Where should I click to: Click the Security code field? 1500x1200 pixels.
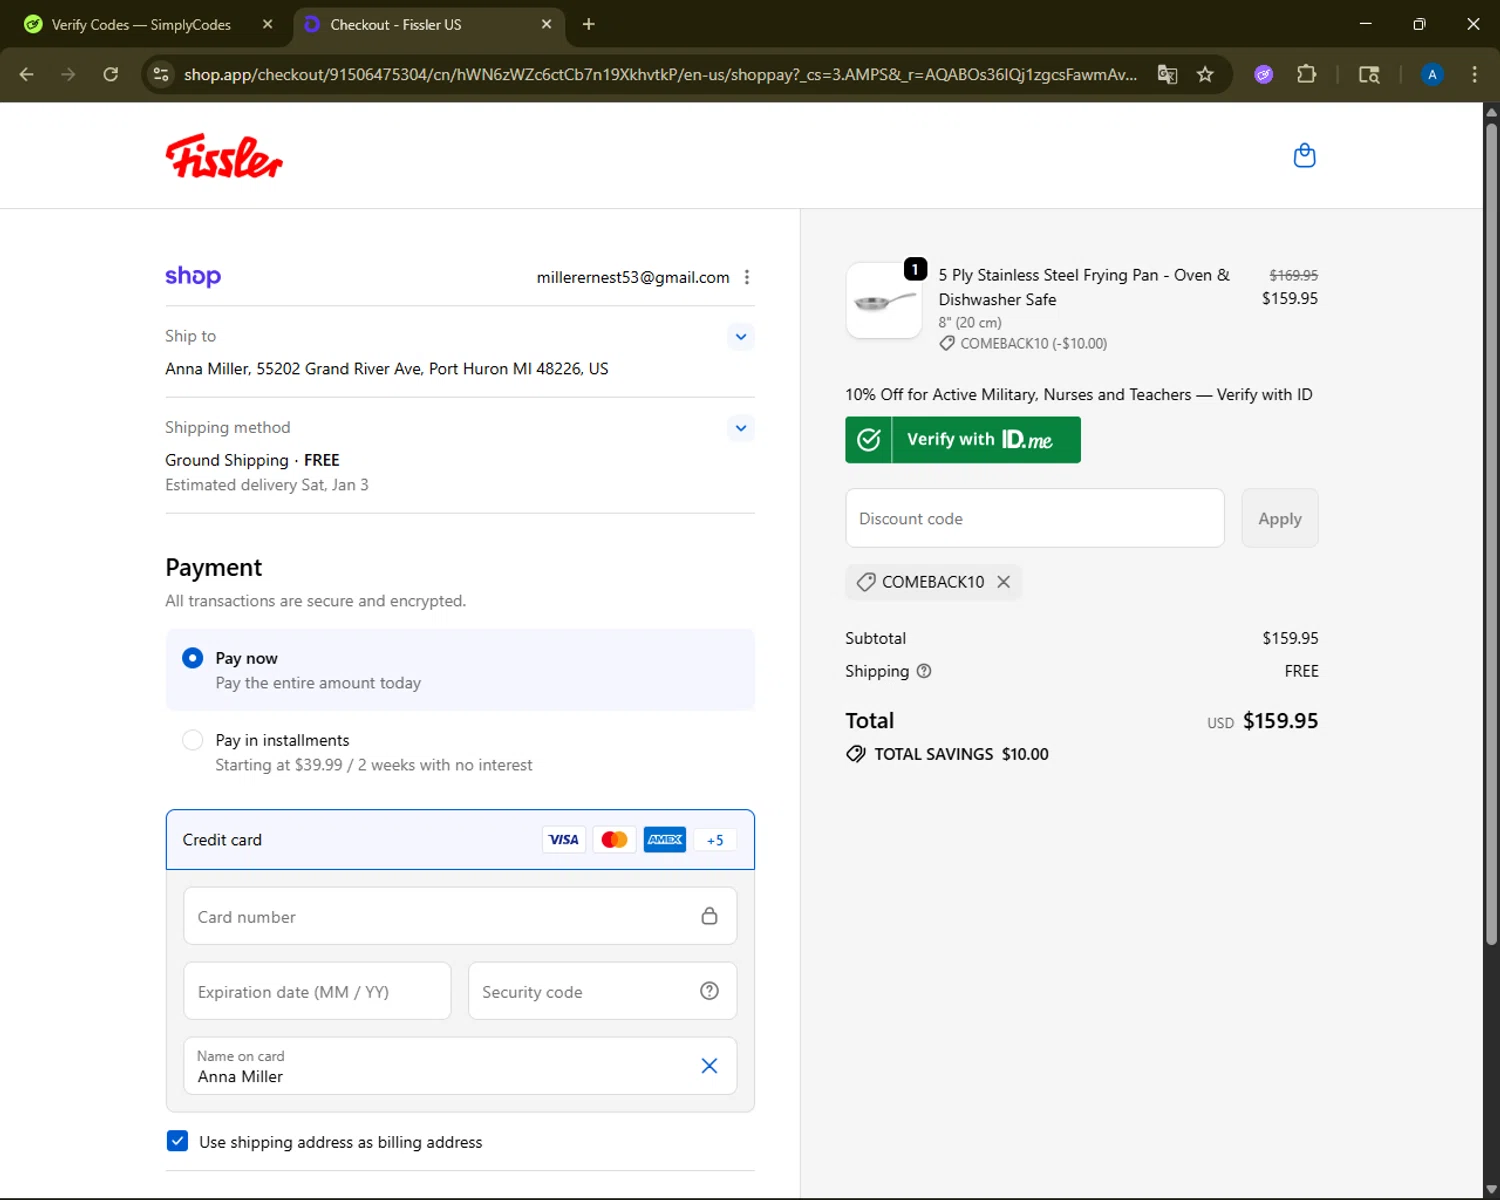point(602,991)
